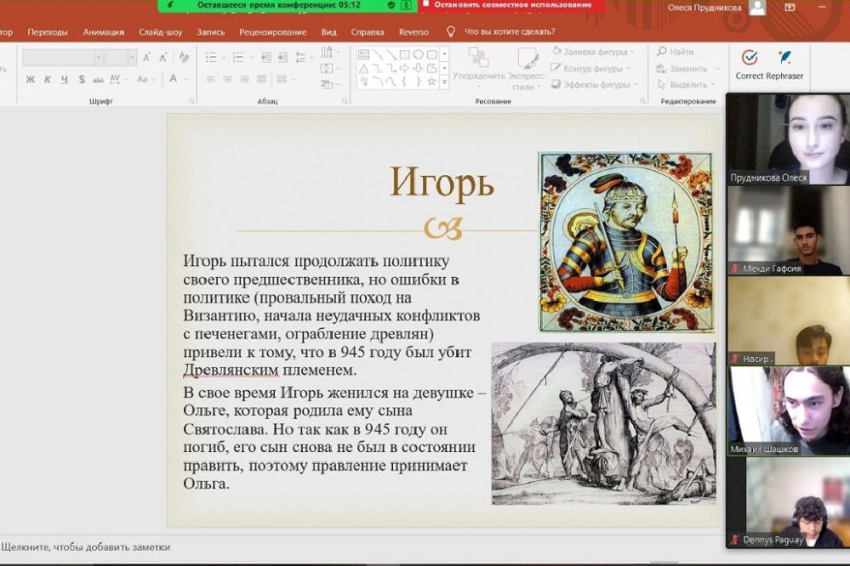This screenshot has height=566, width=850.
Task: Justify text in paragraph group
Action: [261, 80]
